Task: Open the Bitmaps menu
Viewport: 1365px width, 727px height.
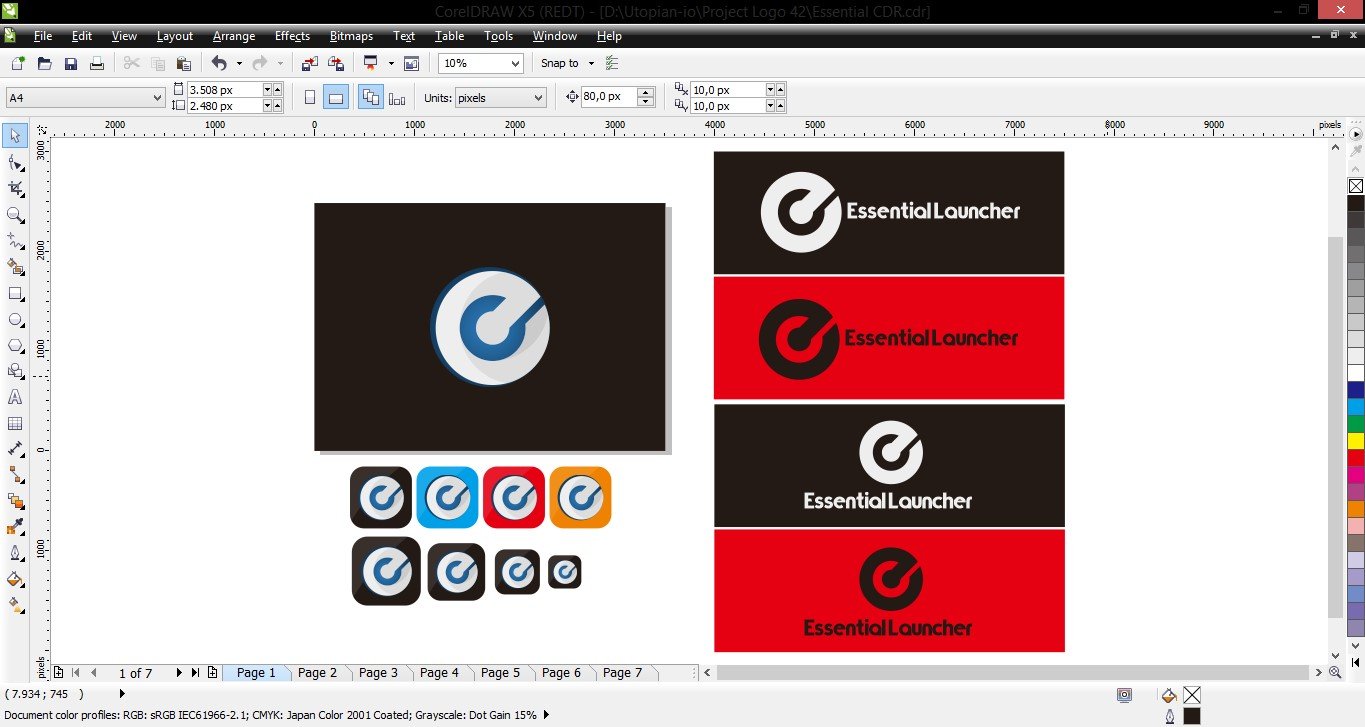Action: pos(351,36)
